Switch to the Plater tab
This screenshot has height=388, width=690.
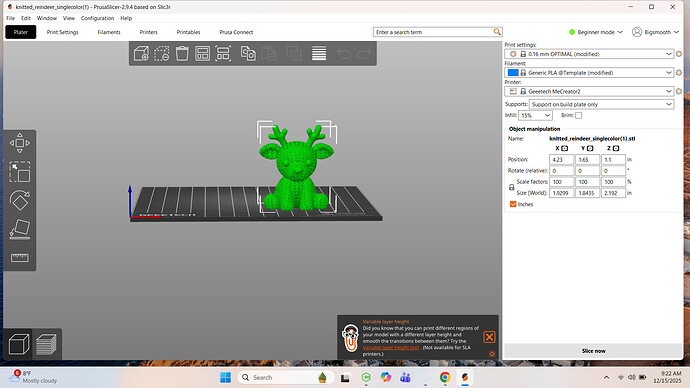point(21,32)
